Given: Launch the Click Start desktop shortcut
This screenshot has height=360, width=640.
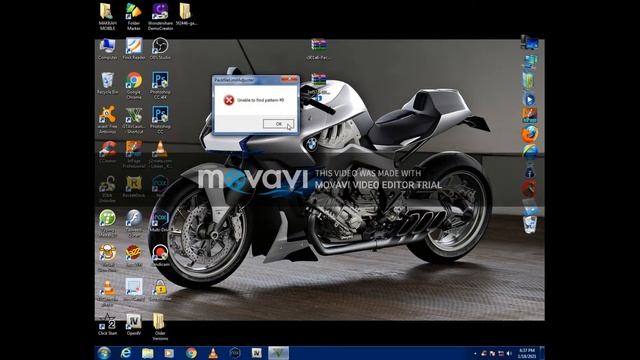Looking at the screenshot, I should tap(107, 324).
